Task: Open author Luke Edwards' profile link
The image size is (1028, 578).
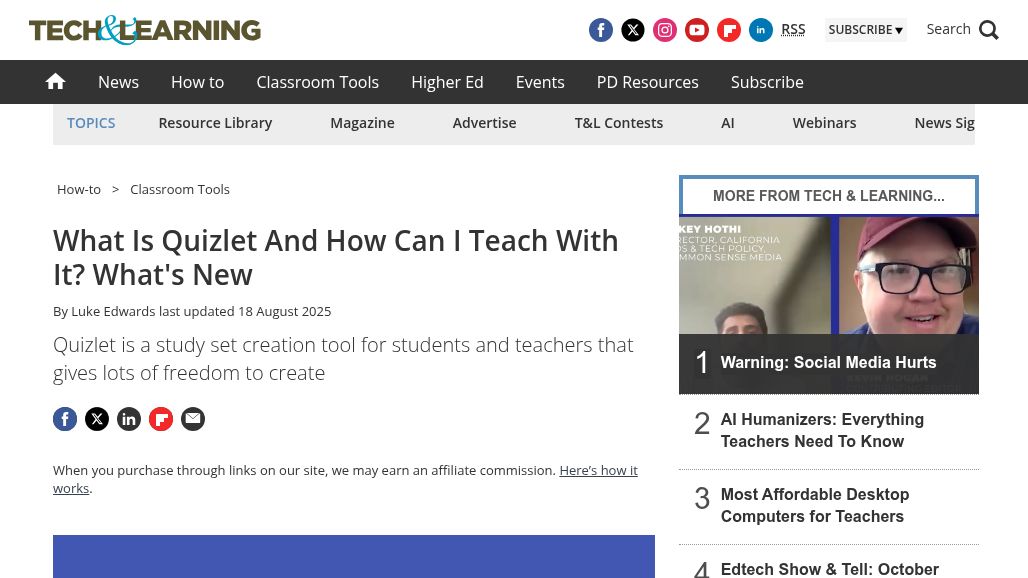Action: (113, 311)
